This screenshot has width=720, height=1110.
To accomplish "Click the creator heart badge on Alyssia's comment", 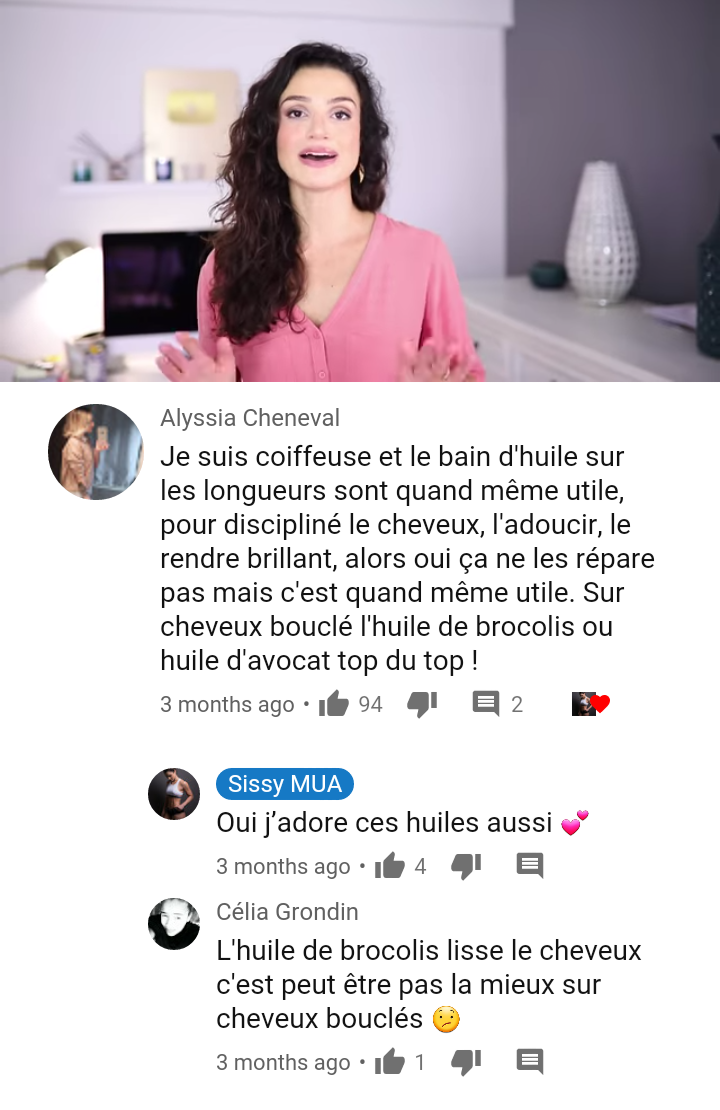I will [590, 704].
